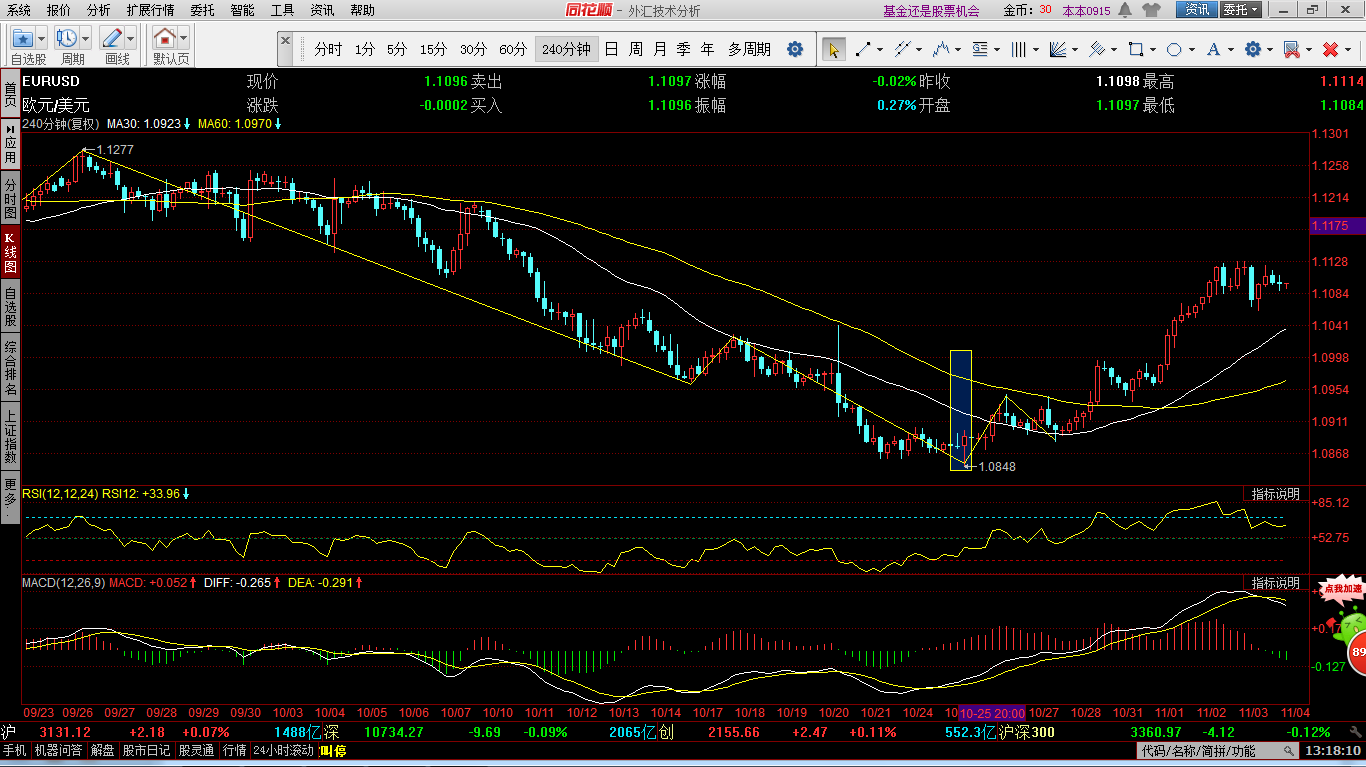Open the 系统 menu

(18, 10)
